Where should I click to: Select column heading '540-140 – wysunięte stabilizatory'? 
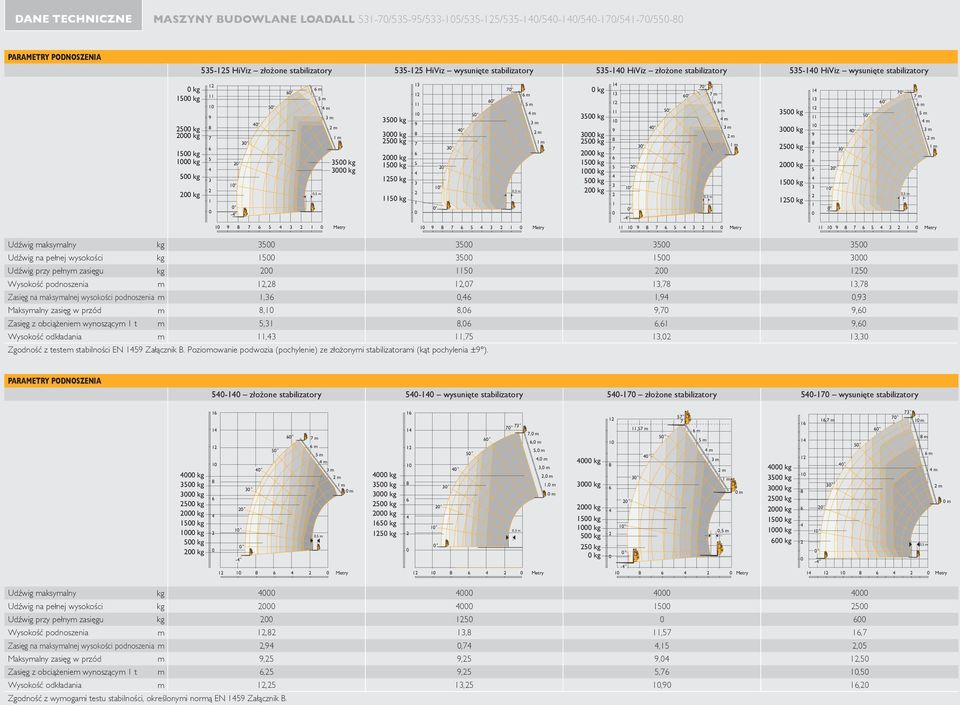point(463,394)
